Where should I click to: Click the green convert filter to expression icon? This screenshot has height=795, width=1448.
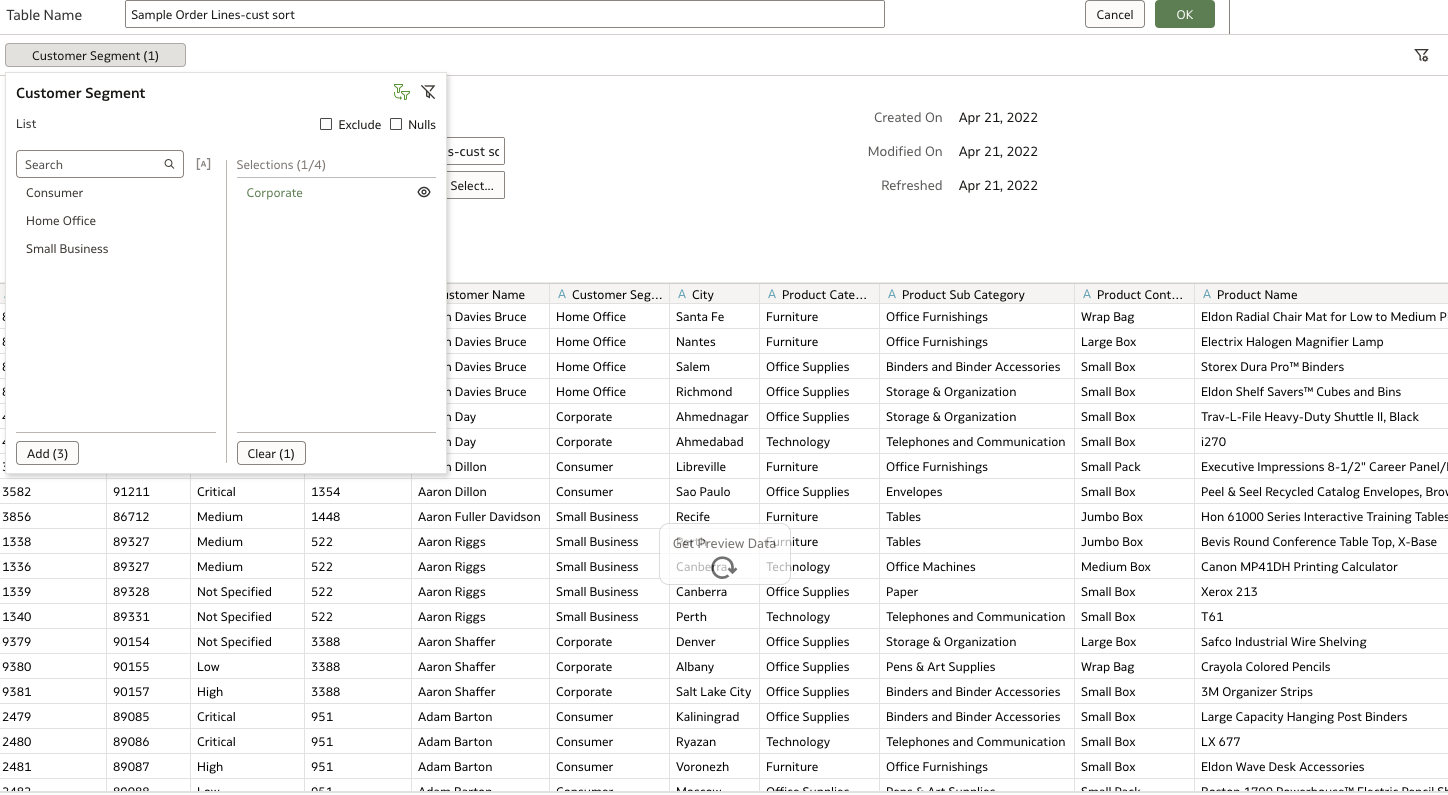click(401, 91)
